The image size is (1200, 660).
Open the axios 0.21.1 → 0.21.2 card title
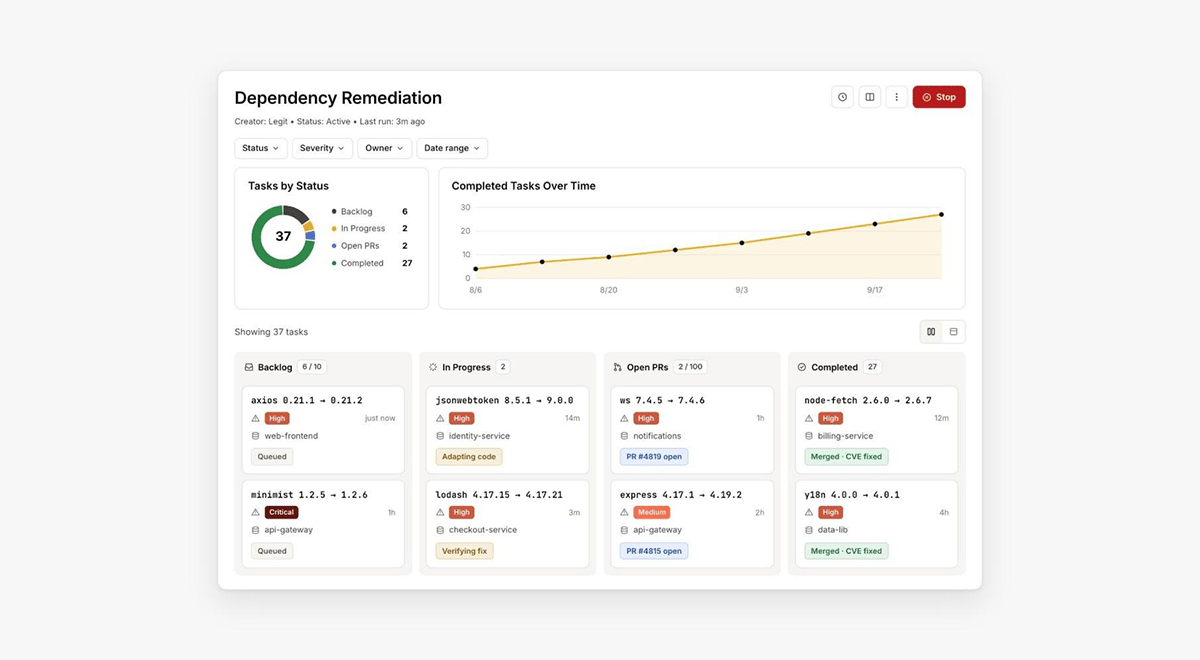(x=307, y=400)
